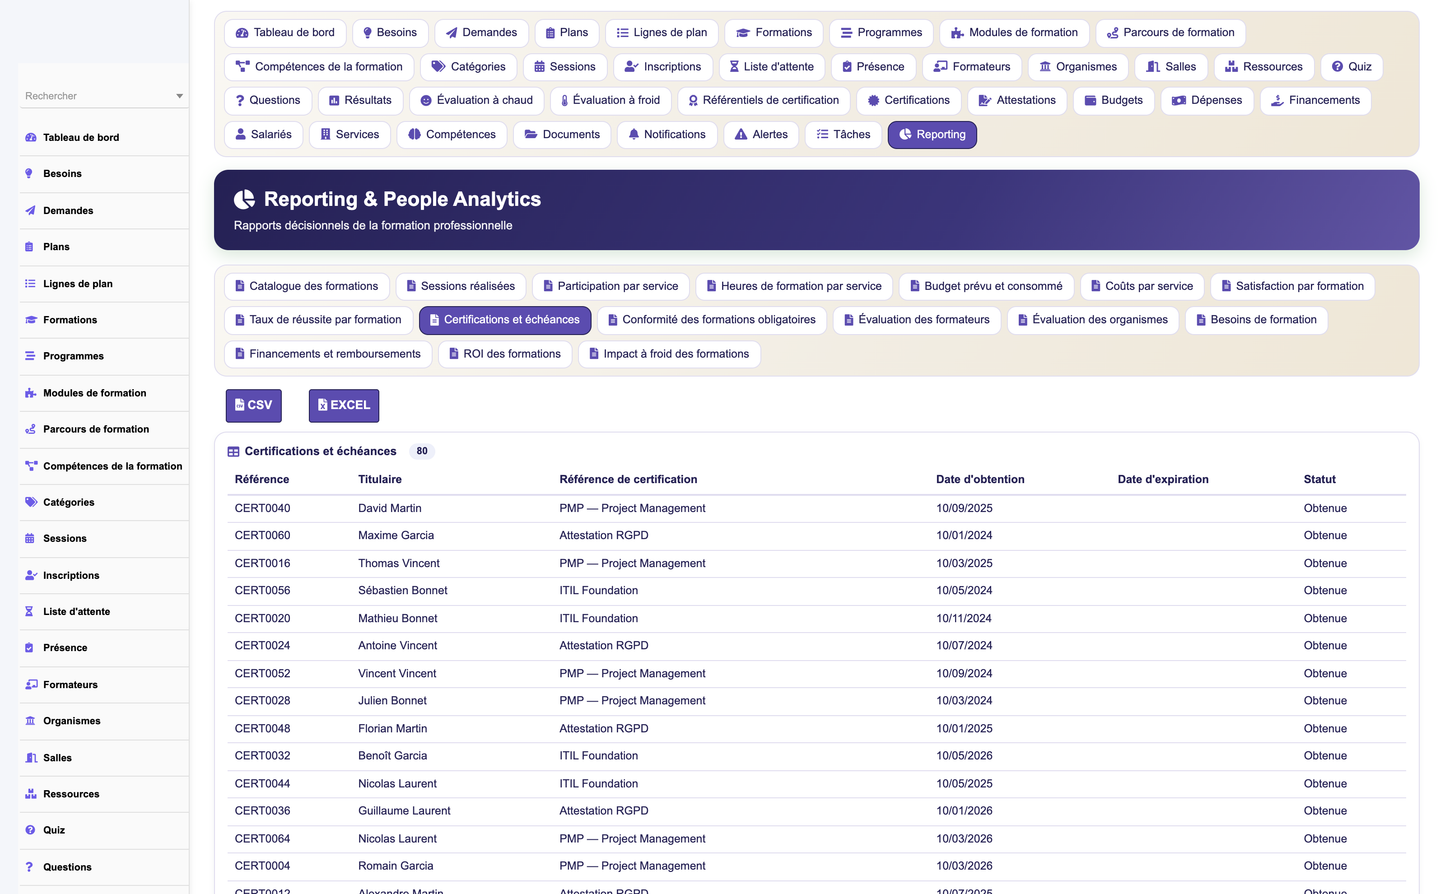Click the file icon on CSV button
Image resolution: width=1445 pixels, height=894 pixels.
[x=240, y=405]
